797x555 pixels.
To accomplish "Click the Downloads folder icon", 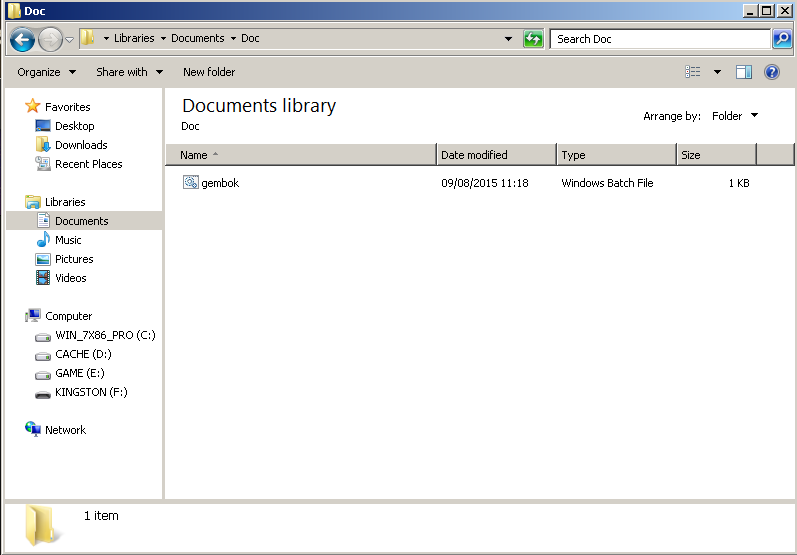I will click(x=43, y=144).
